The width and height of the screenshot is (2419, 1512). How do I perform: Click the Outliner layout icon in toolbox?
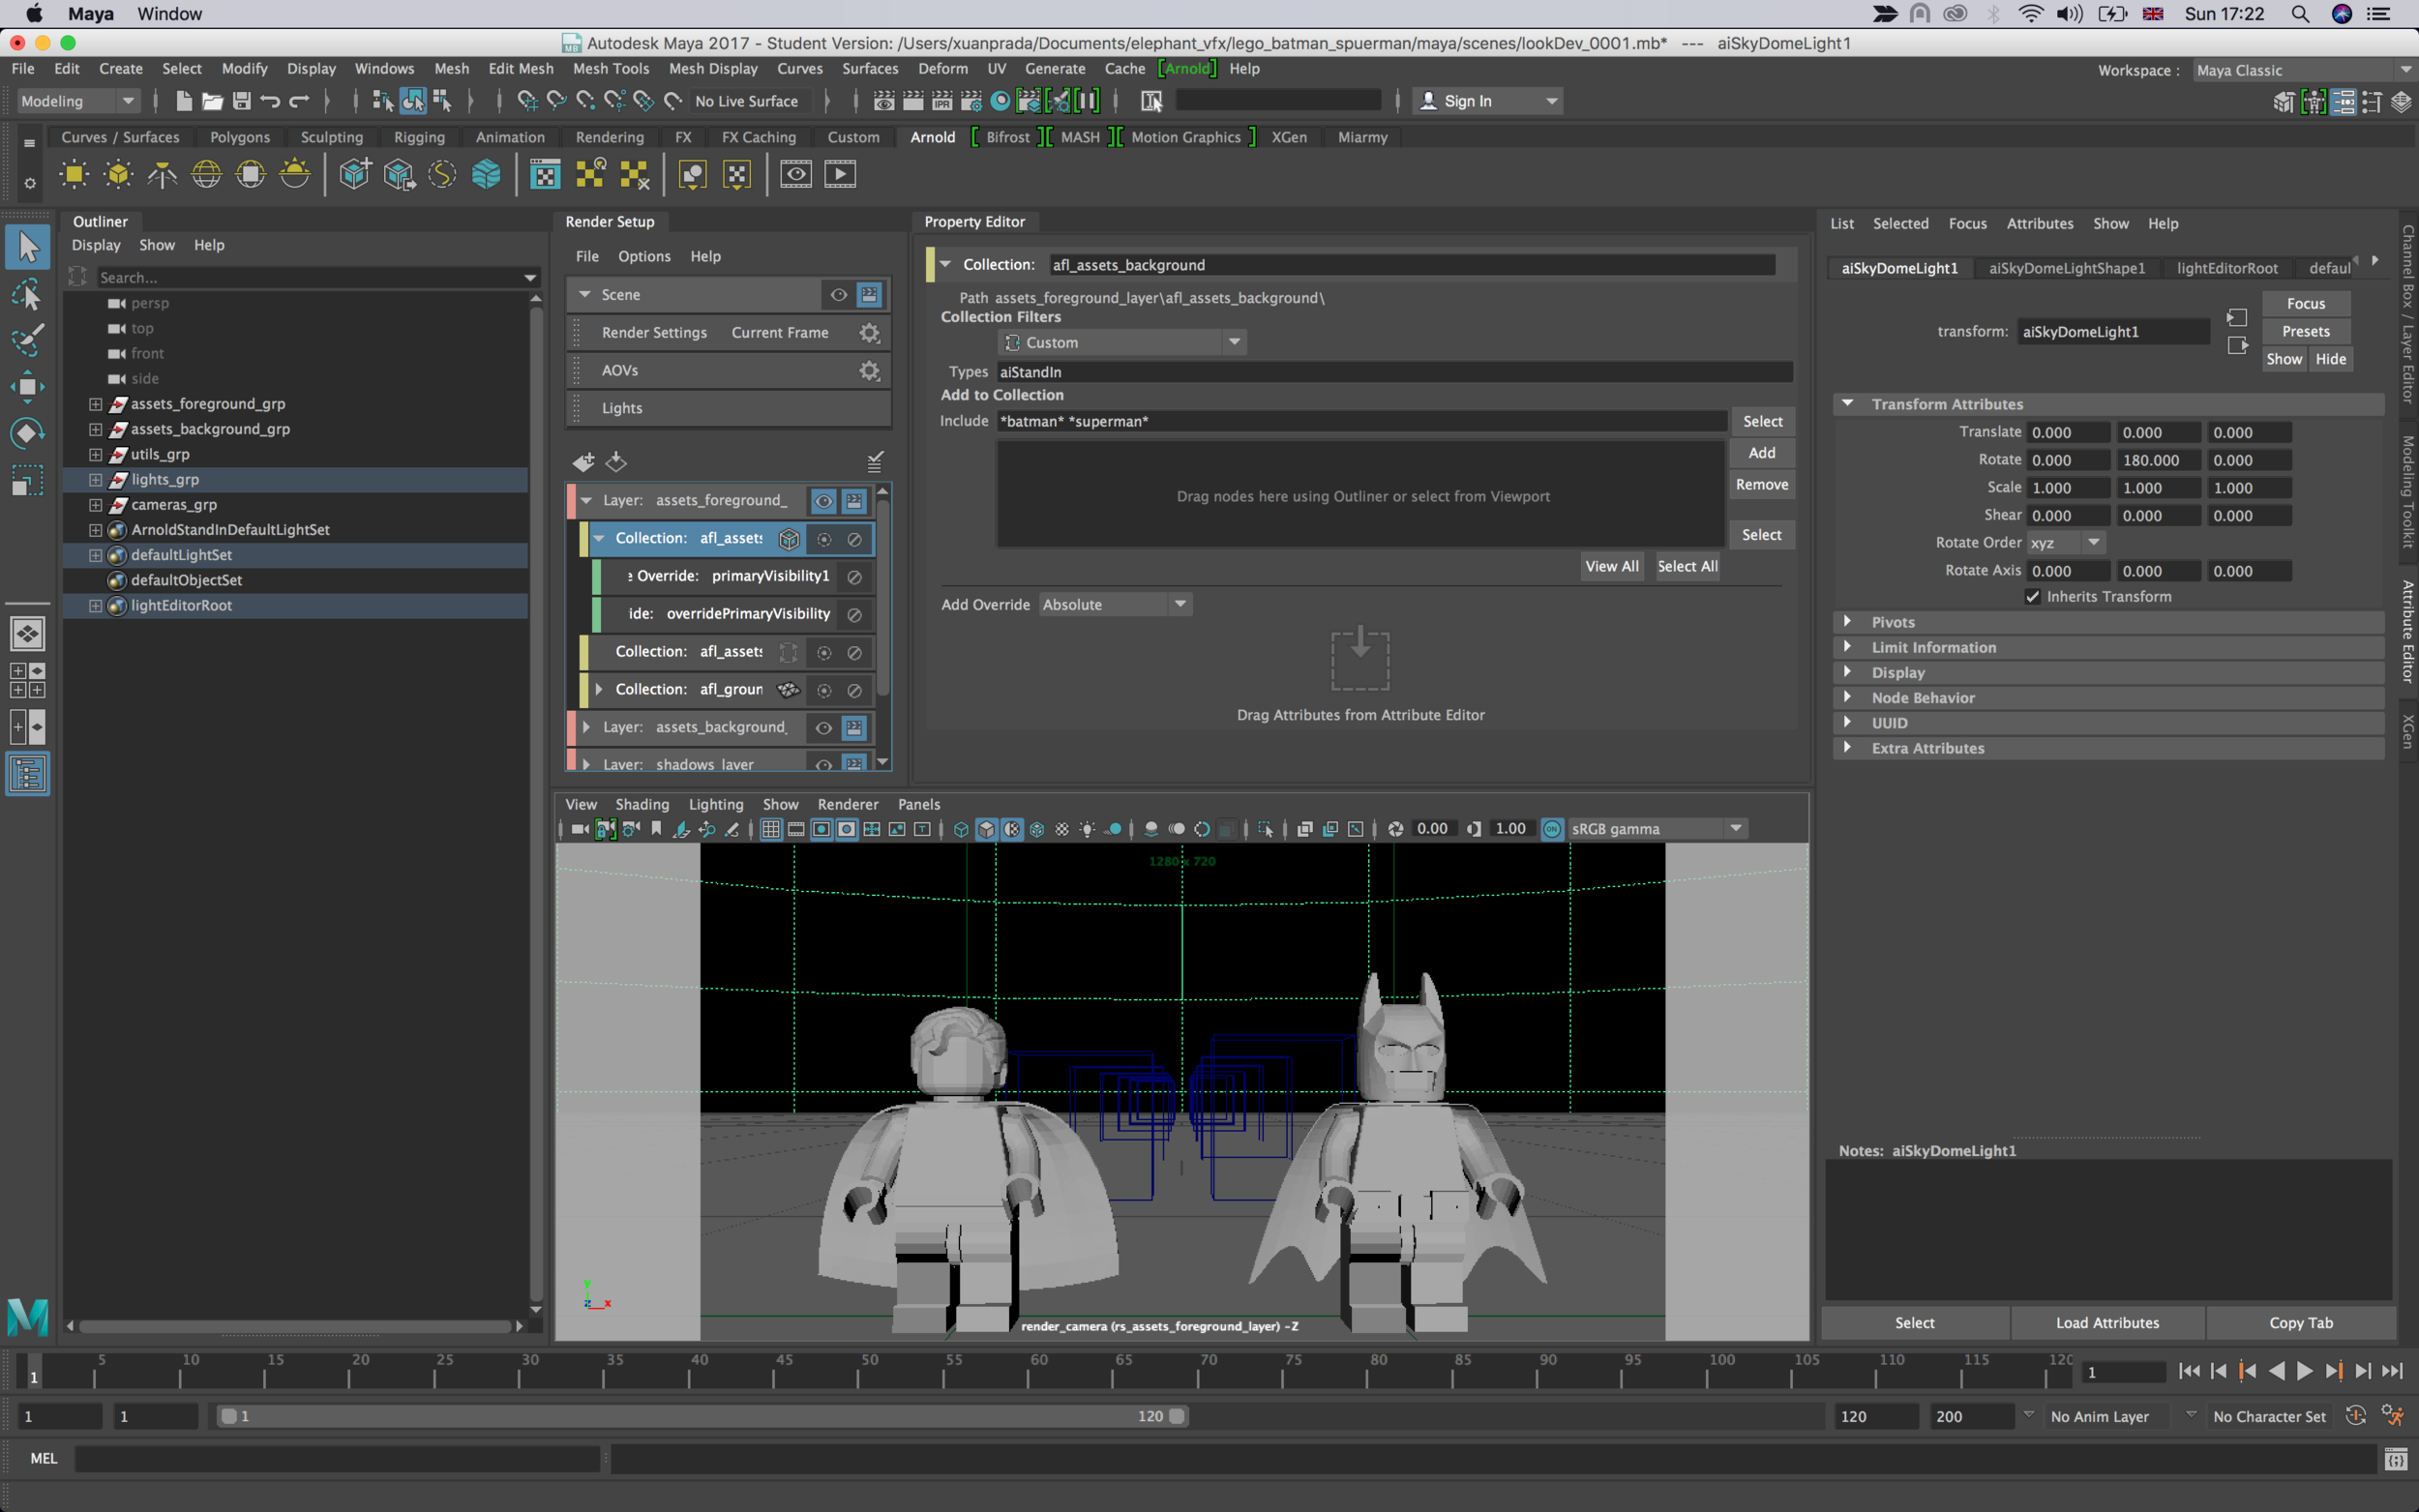click(x=27, y=774)
